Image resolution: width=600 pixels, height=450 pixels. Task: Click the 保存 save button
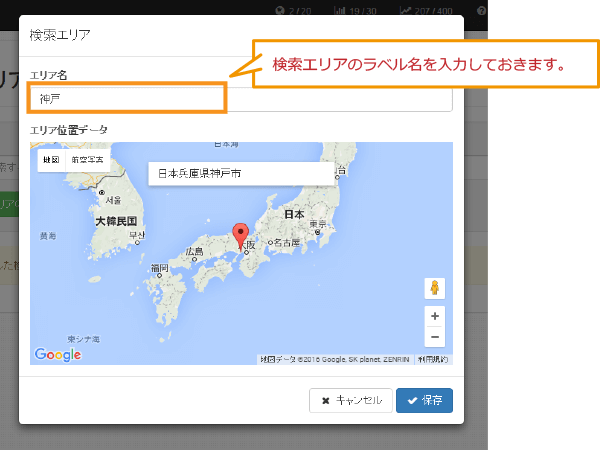pos(424,400)
